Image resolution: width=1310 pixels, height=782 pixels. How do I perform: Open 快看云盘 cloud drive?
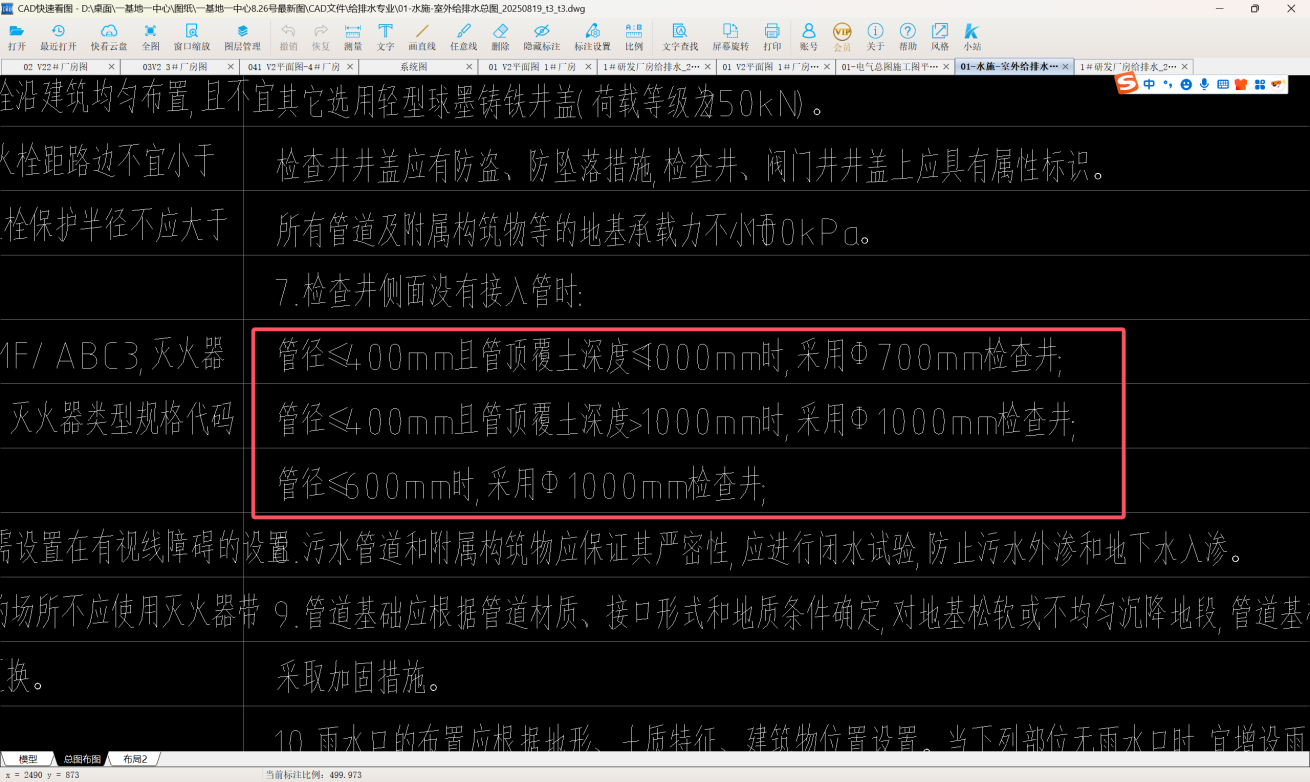click(109, 37)
